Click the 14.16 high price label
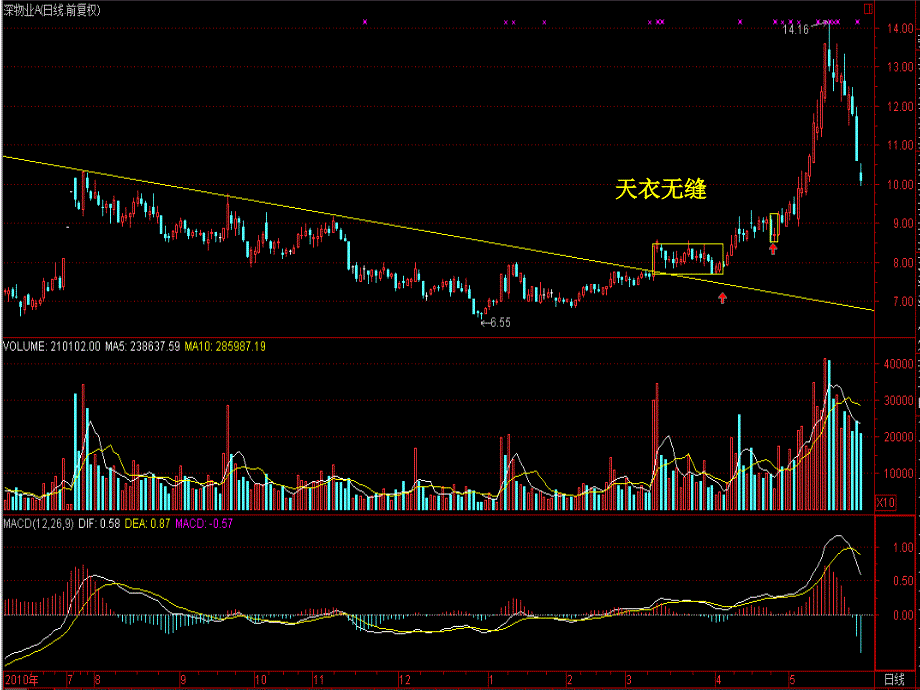This screenshot has width=920, height=690. point(796,29)
